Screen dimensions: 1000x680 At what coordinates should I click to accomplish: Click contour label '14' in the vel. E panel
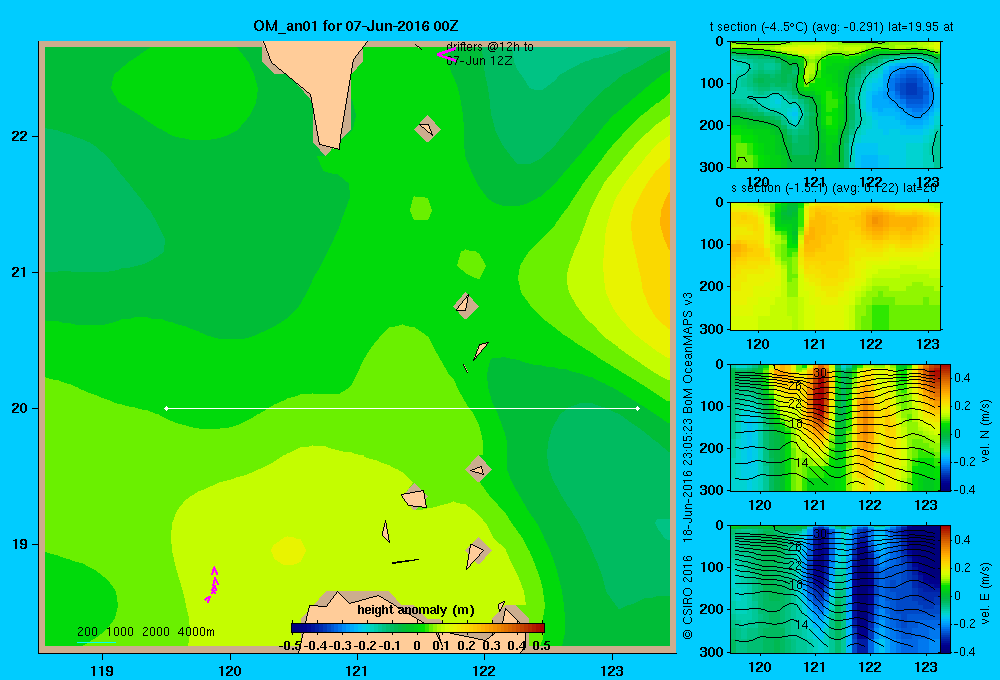(x=802, y=625)
